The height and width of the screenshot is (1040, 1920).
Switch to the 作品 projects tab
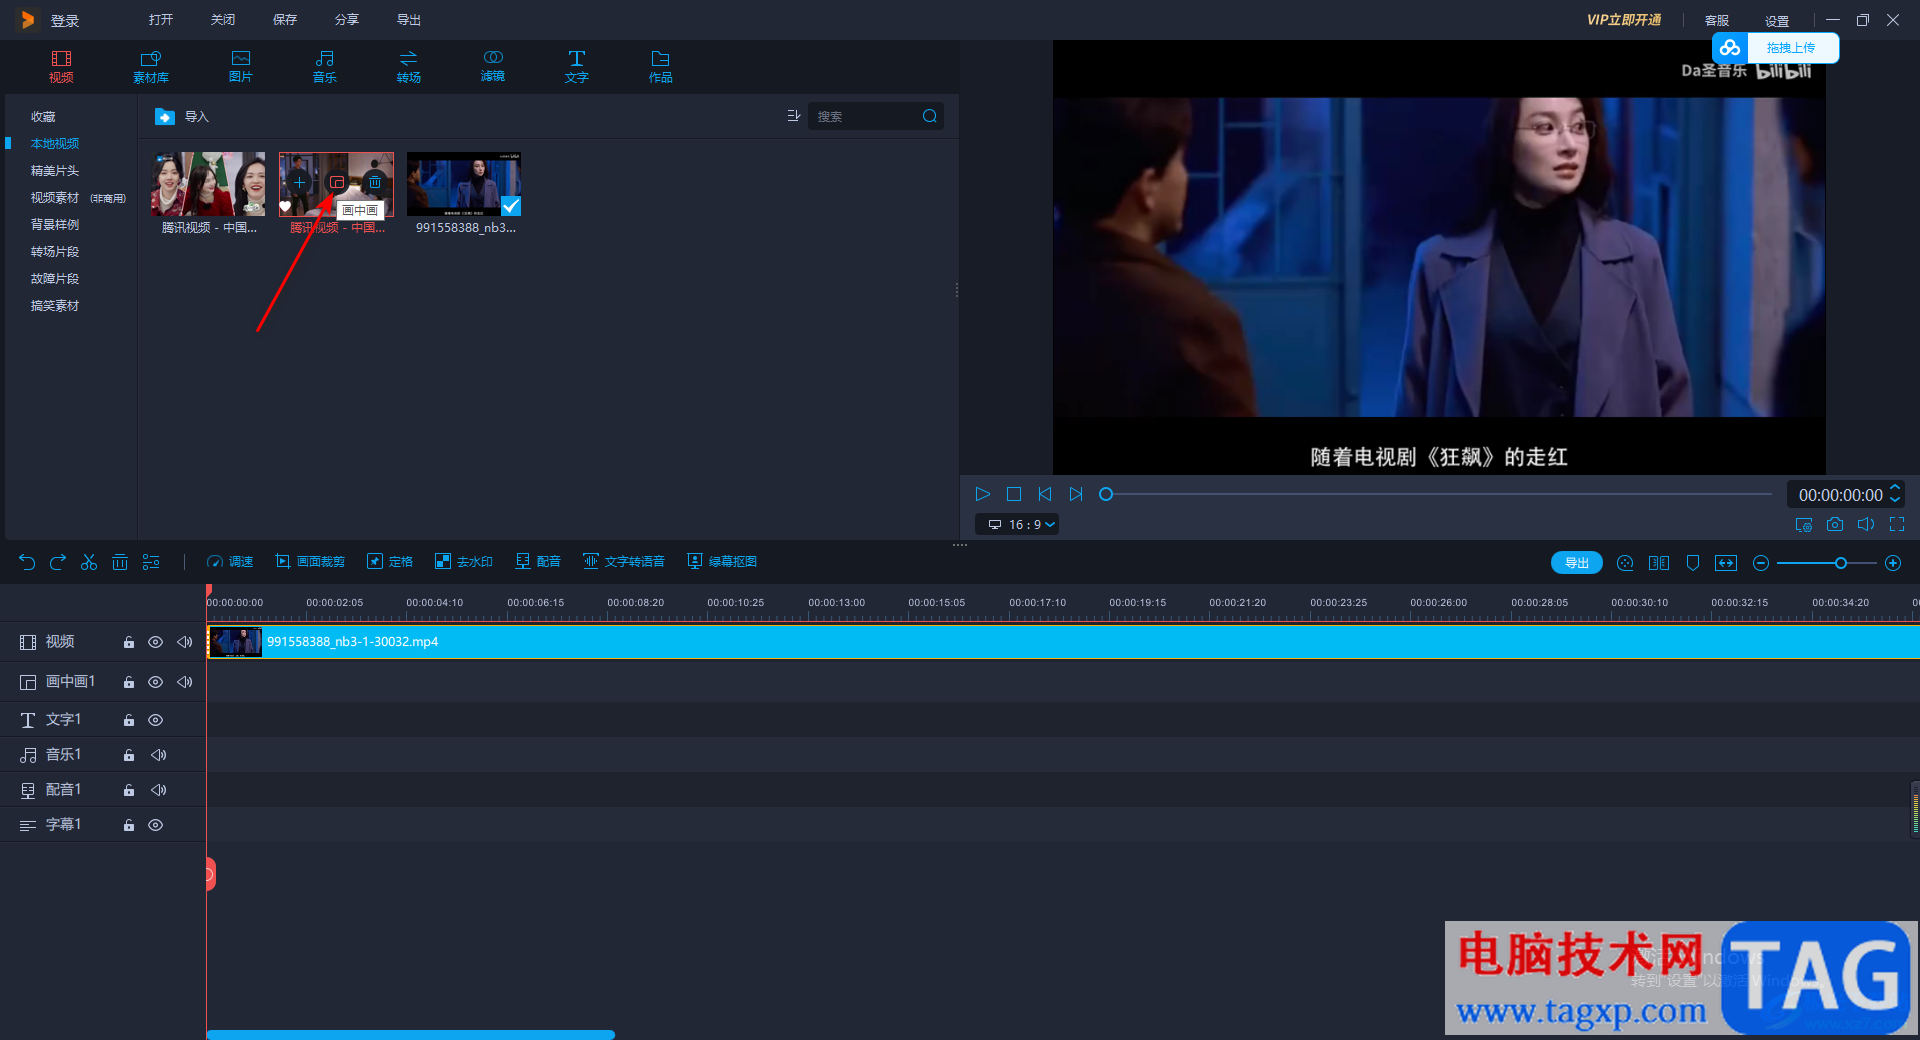(660, 66)
